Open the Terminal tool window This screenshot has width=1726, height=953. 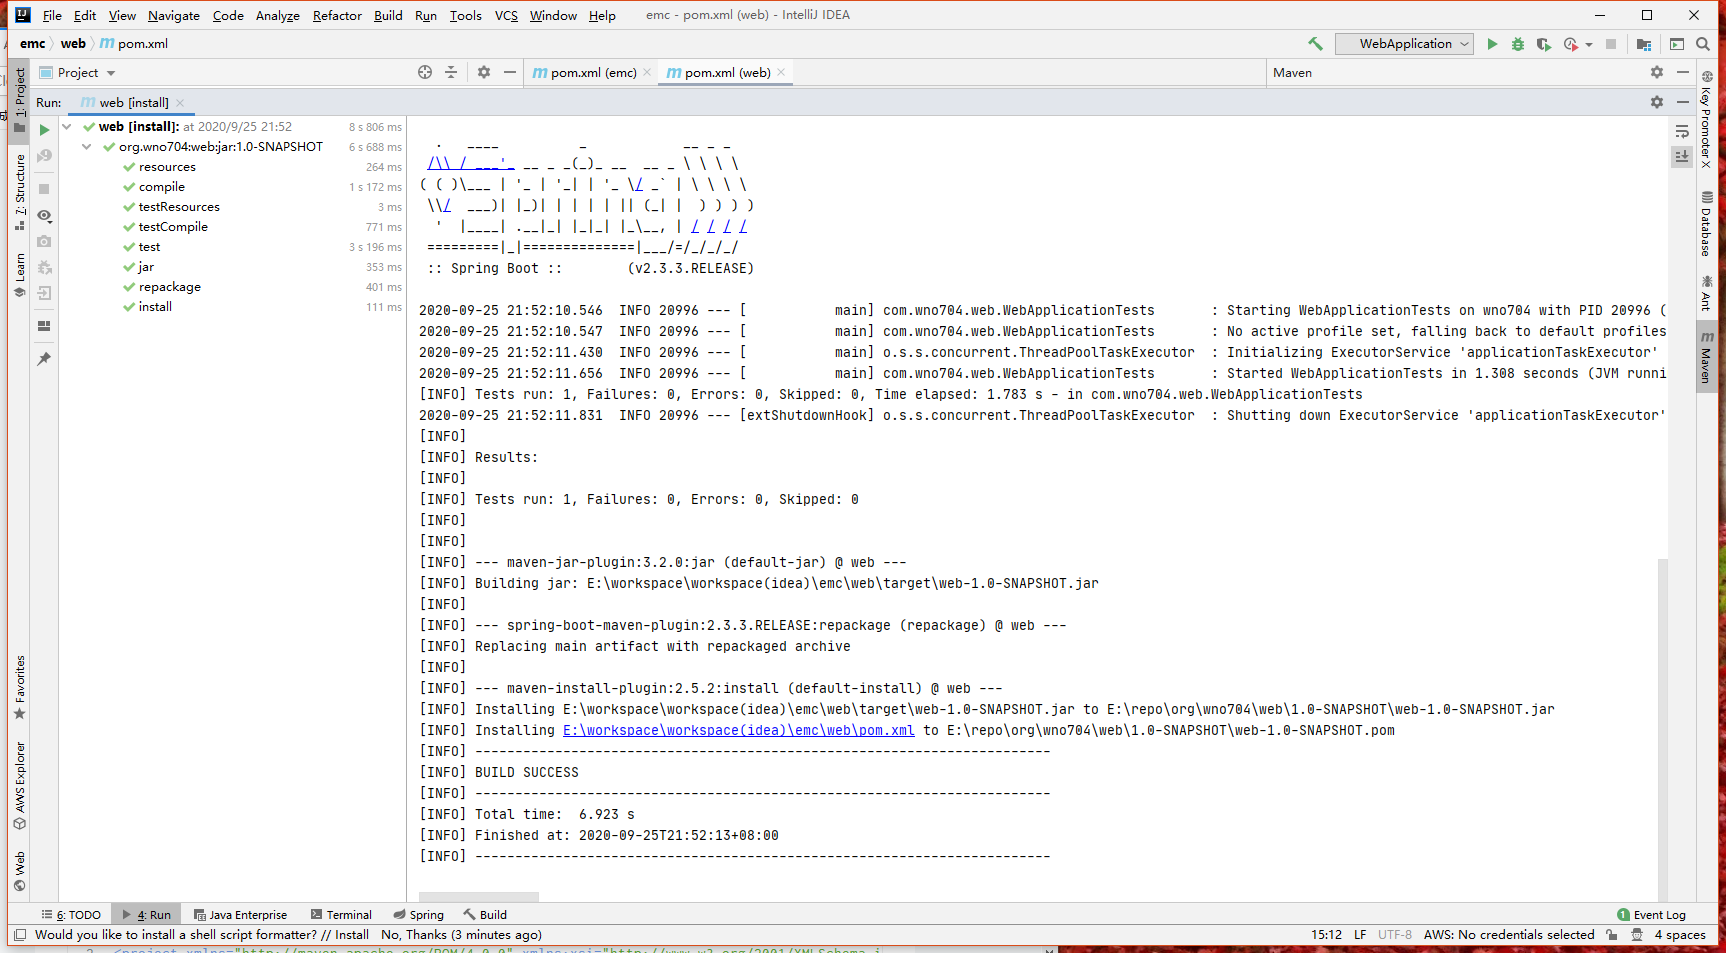[x=341, y=915]
